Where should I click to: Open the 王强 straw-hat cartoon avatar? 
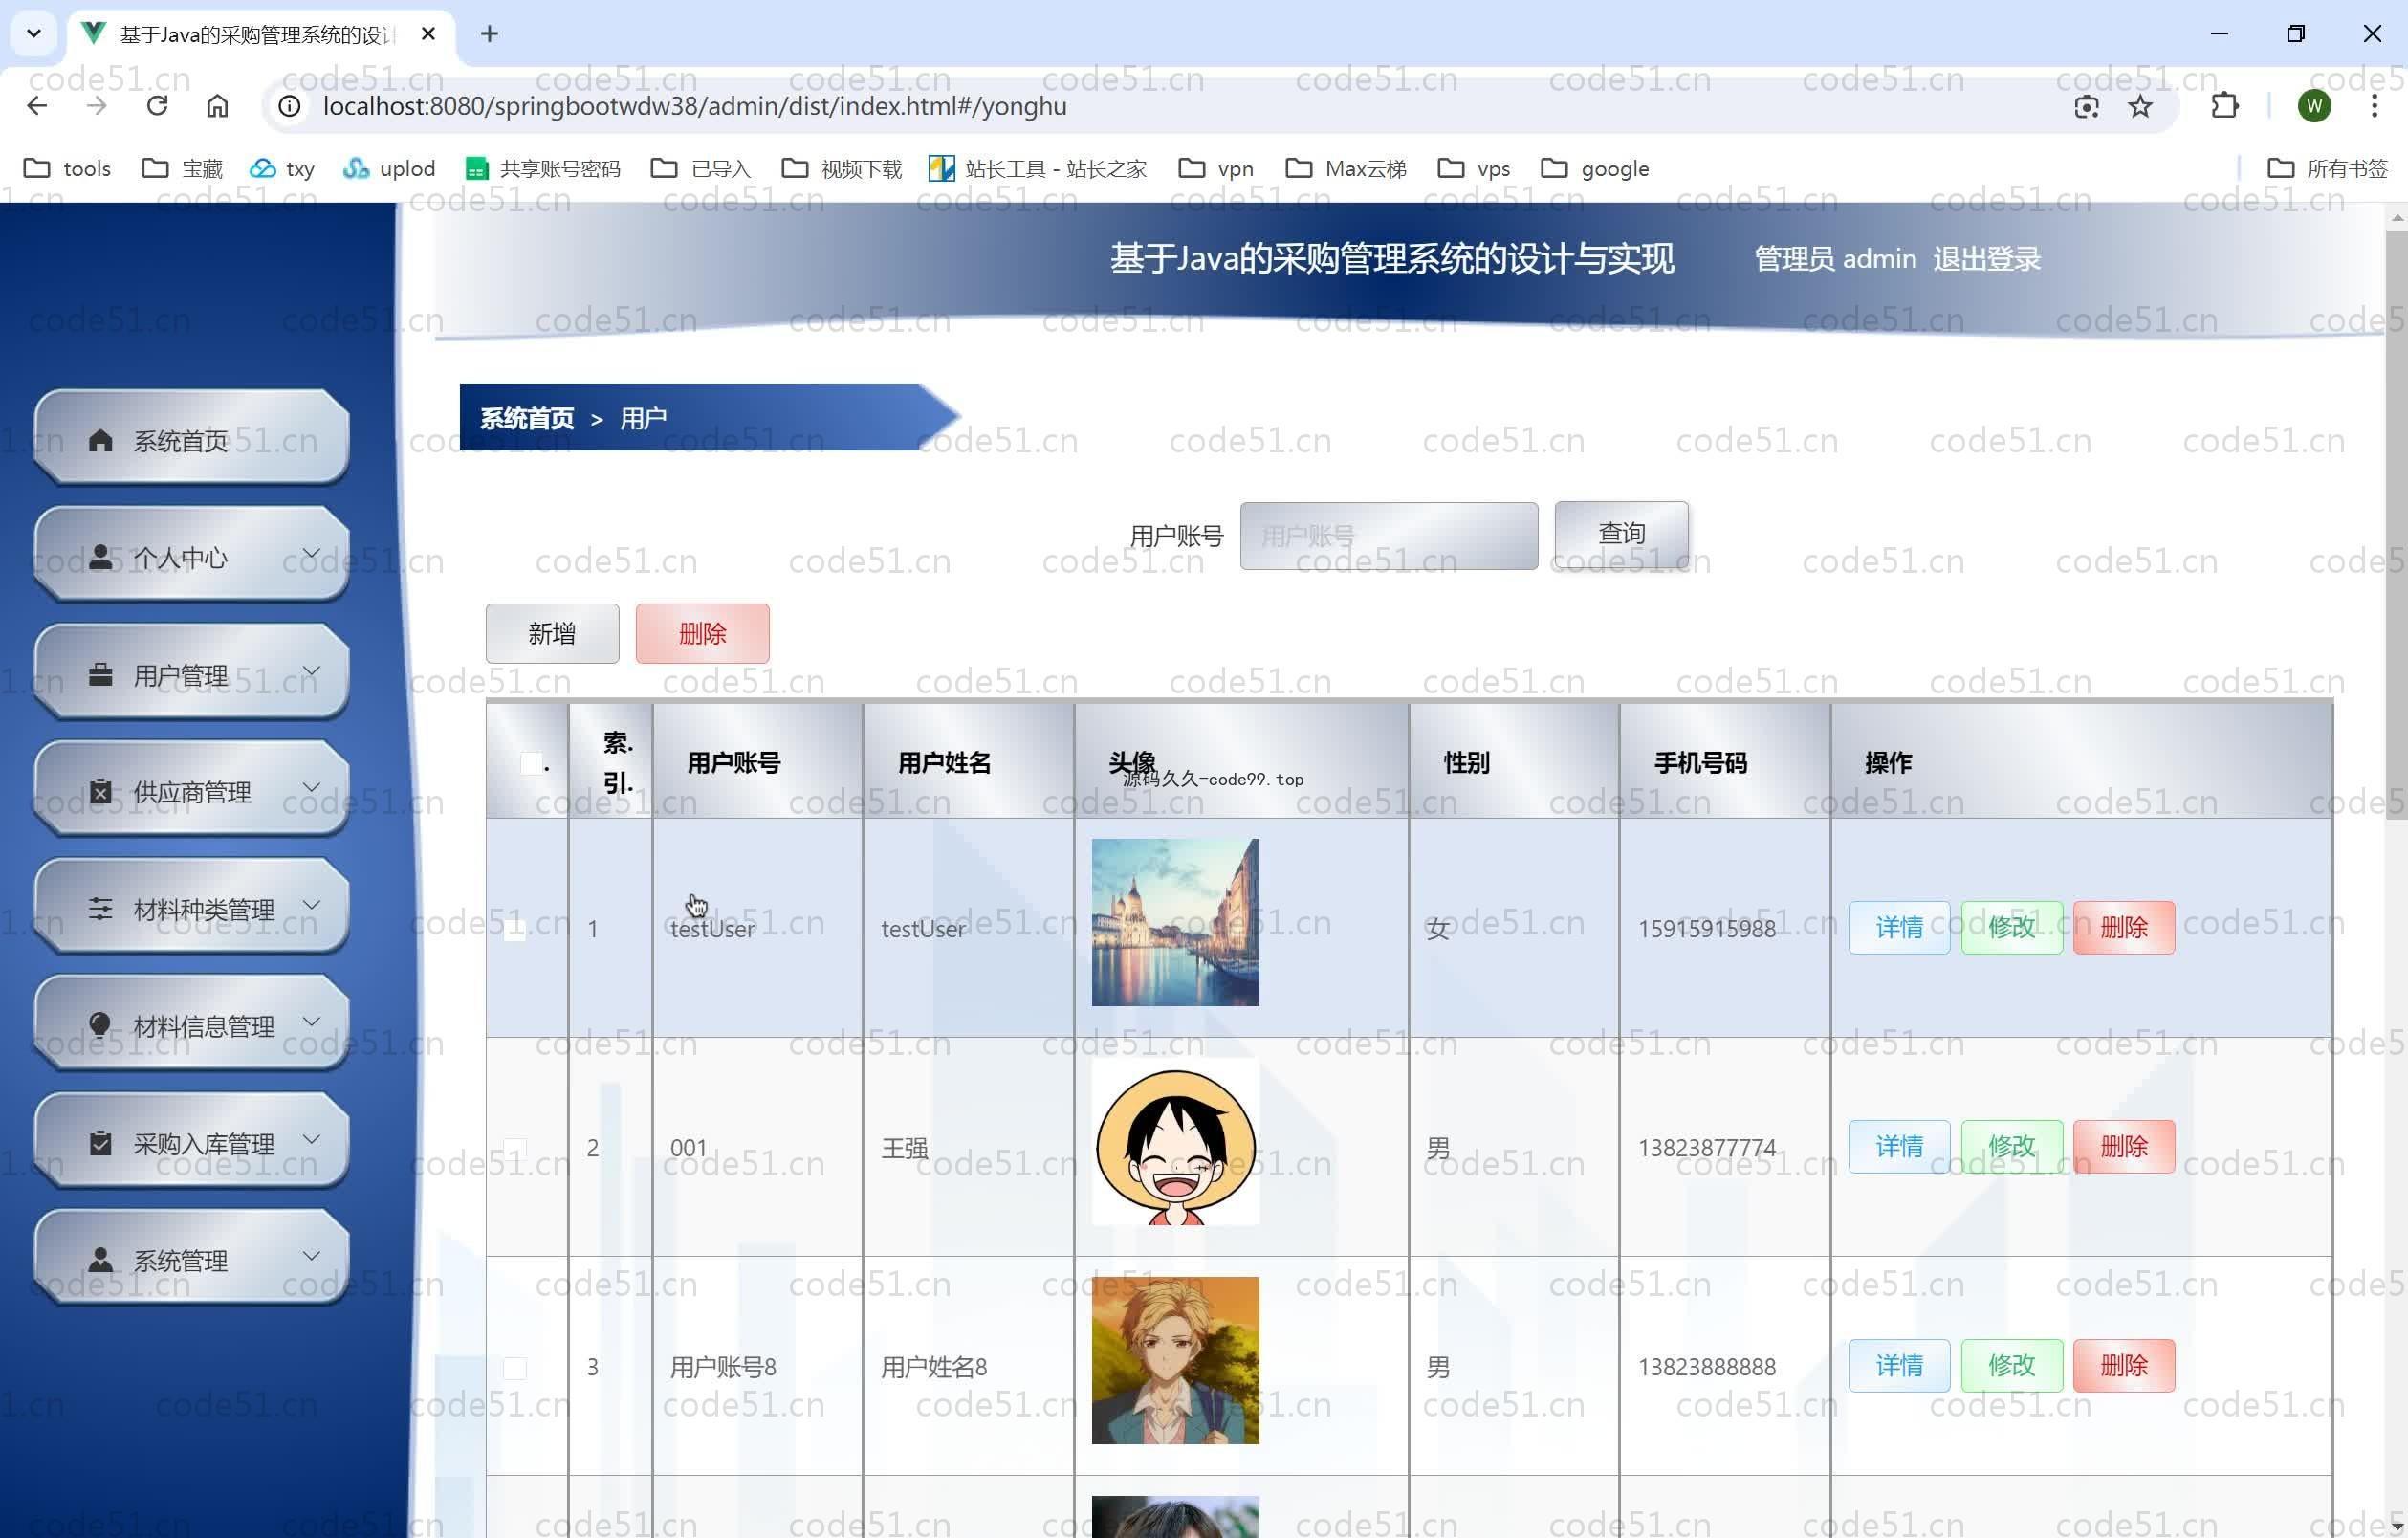click(x=1175, y=1141)
